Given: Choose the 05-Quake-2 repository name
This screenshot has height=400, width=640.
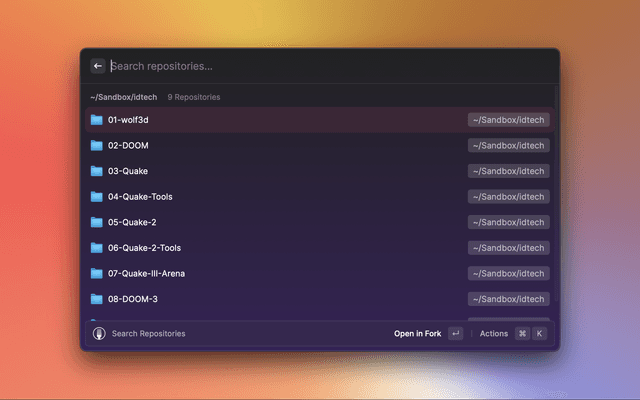Looking at the screenshot, I should pos(132,222).
